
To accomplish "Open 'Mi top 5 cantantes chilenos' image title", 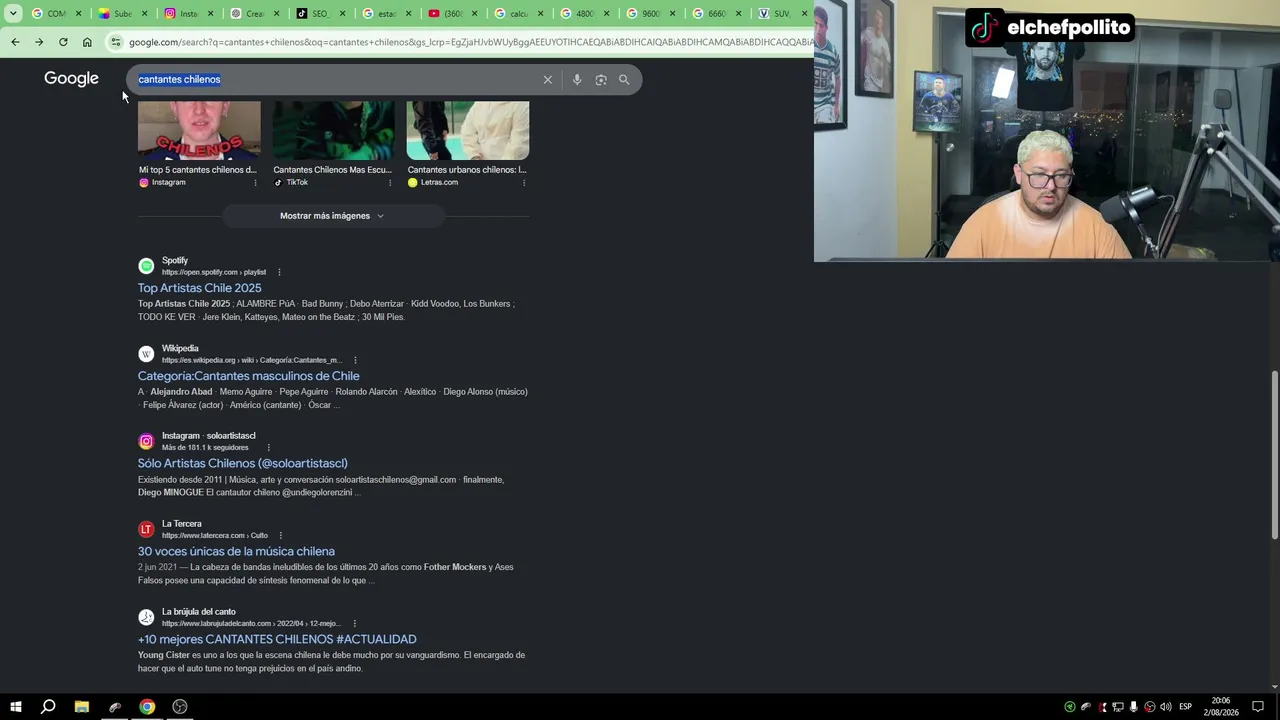I will click(x=198, y=170).
